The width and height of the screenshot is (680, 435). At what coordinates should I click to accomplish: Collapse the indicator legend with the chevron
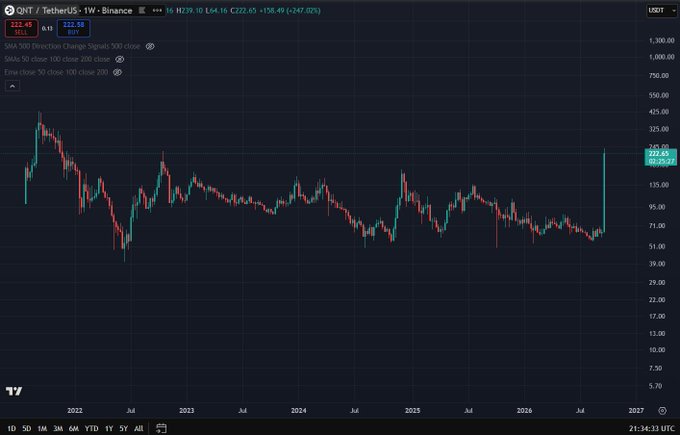pos(12,86)
